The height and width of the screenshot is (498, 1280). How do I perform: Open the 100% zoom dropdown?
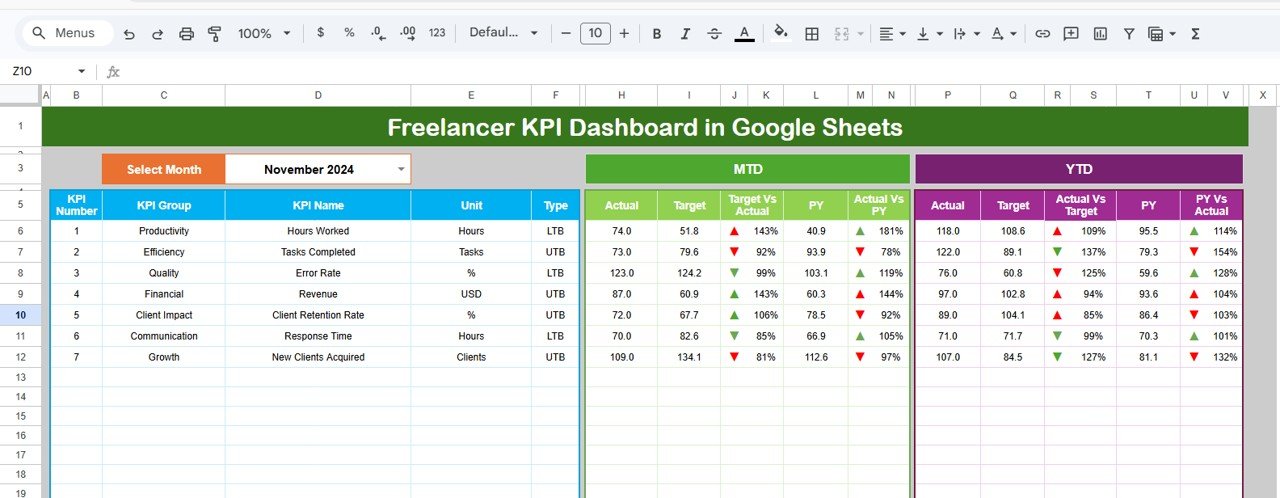click(x=264, y=34)
